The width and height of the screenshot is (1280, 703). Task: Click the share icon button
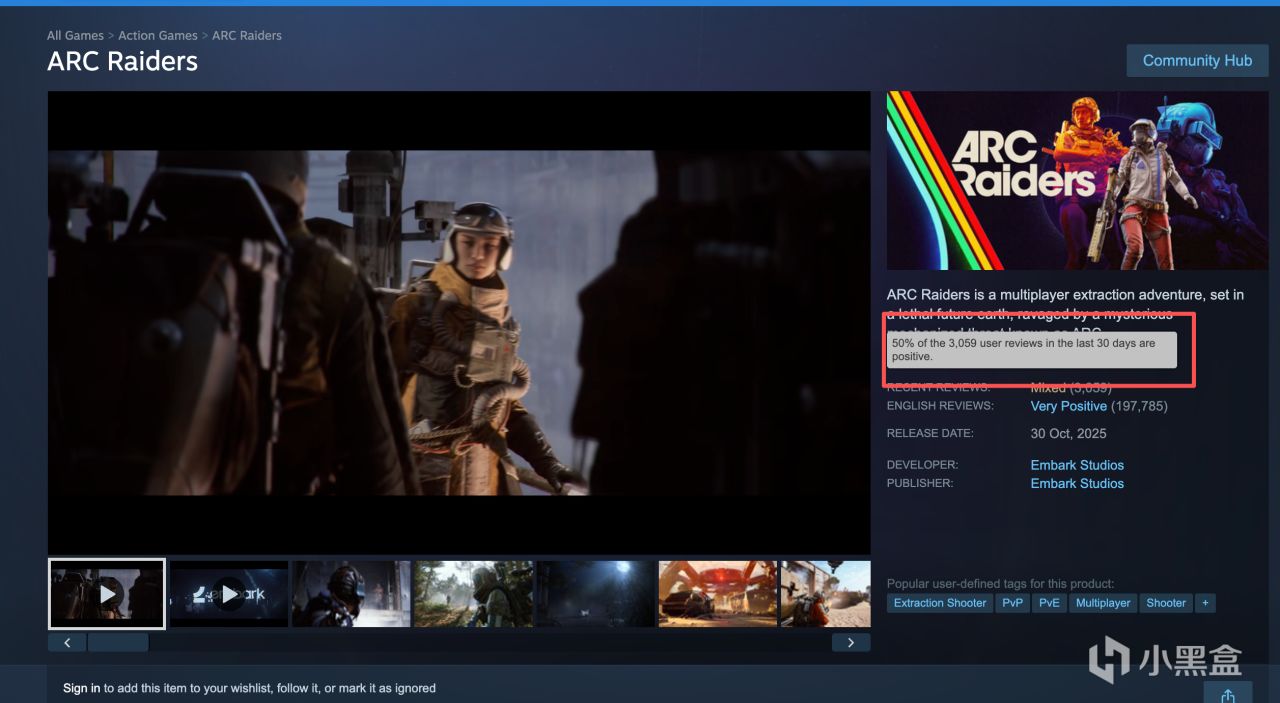pos(1228,694)
